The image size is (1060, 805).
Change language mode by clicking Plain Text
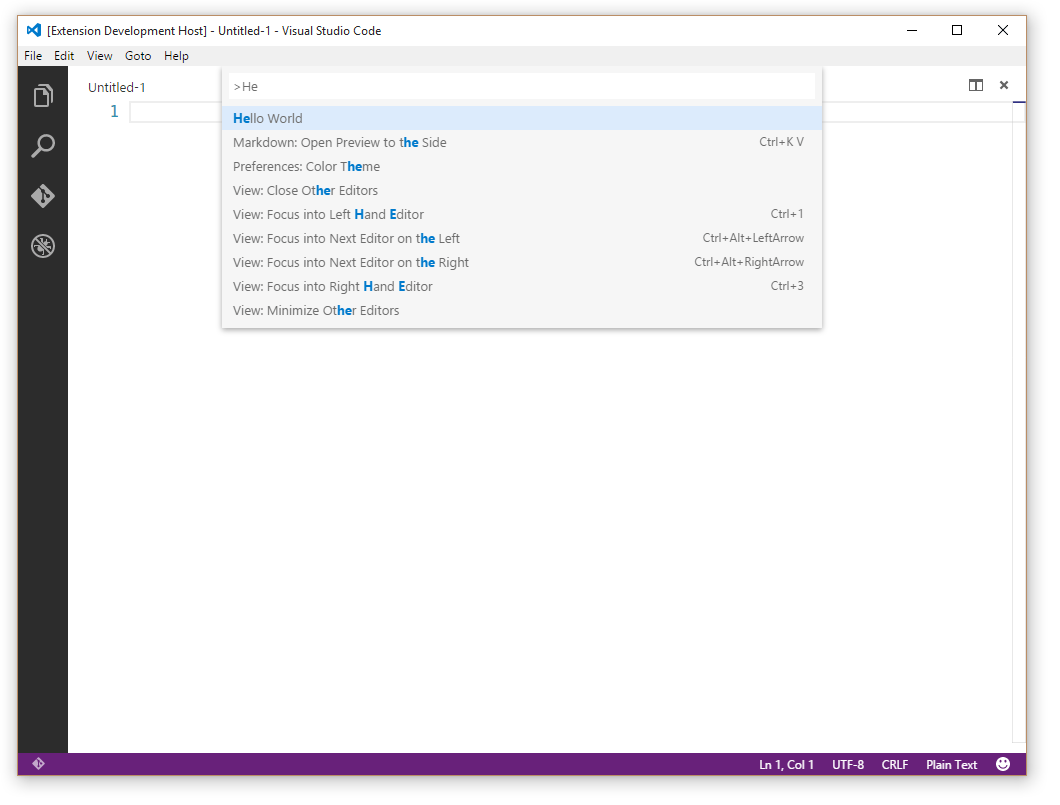click(x=951, y=764)
